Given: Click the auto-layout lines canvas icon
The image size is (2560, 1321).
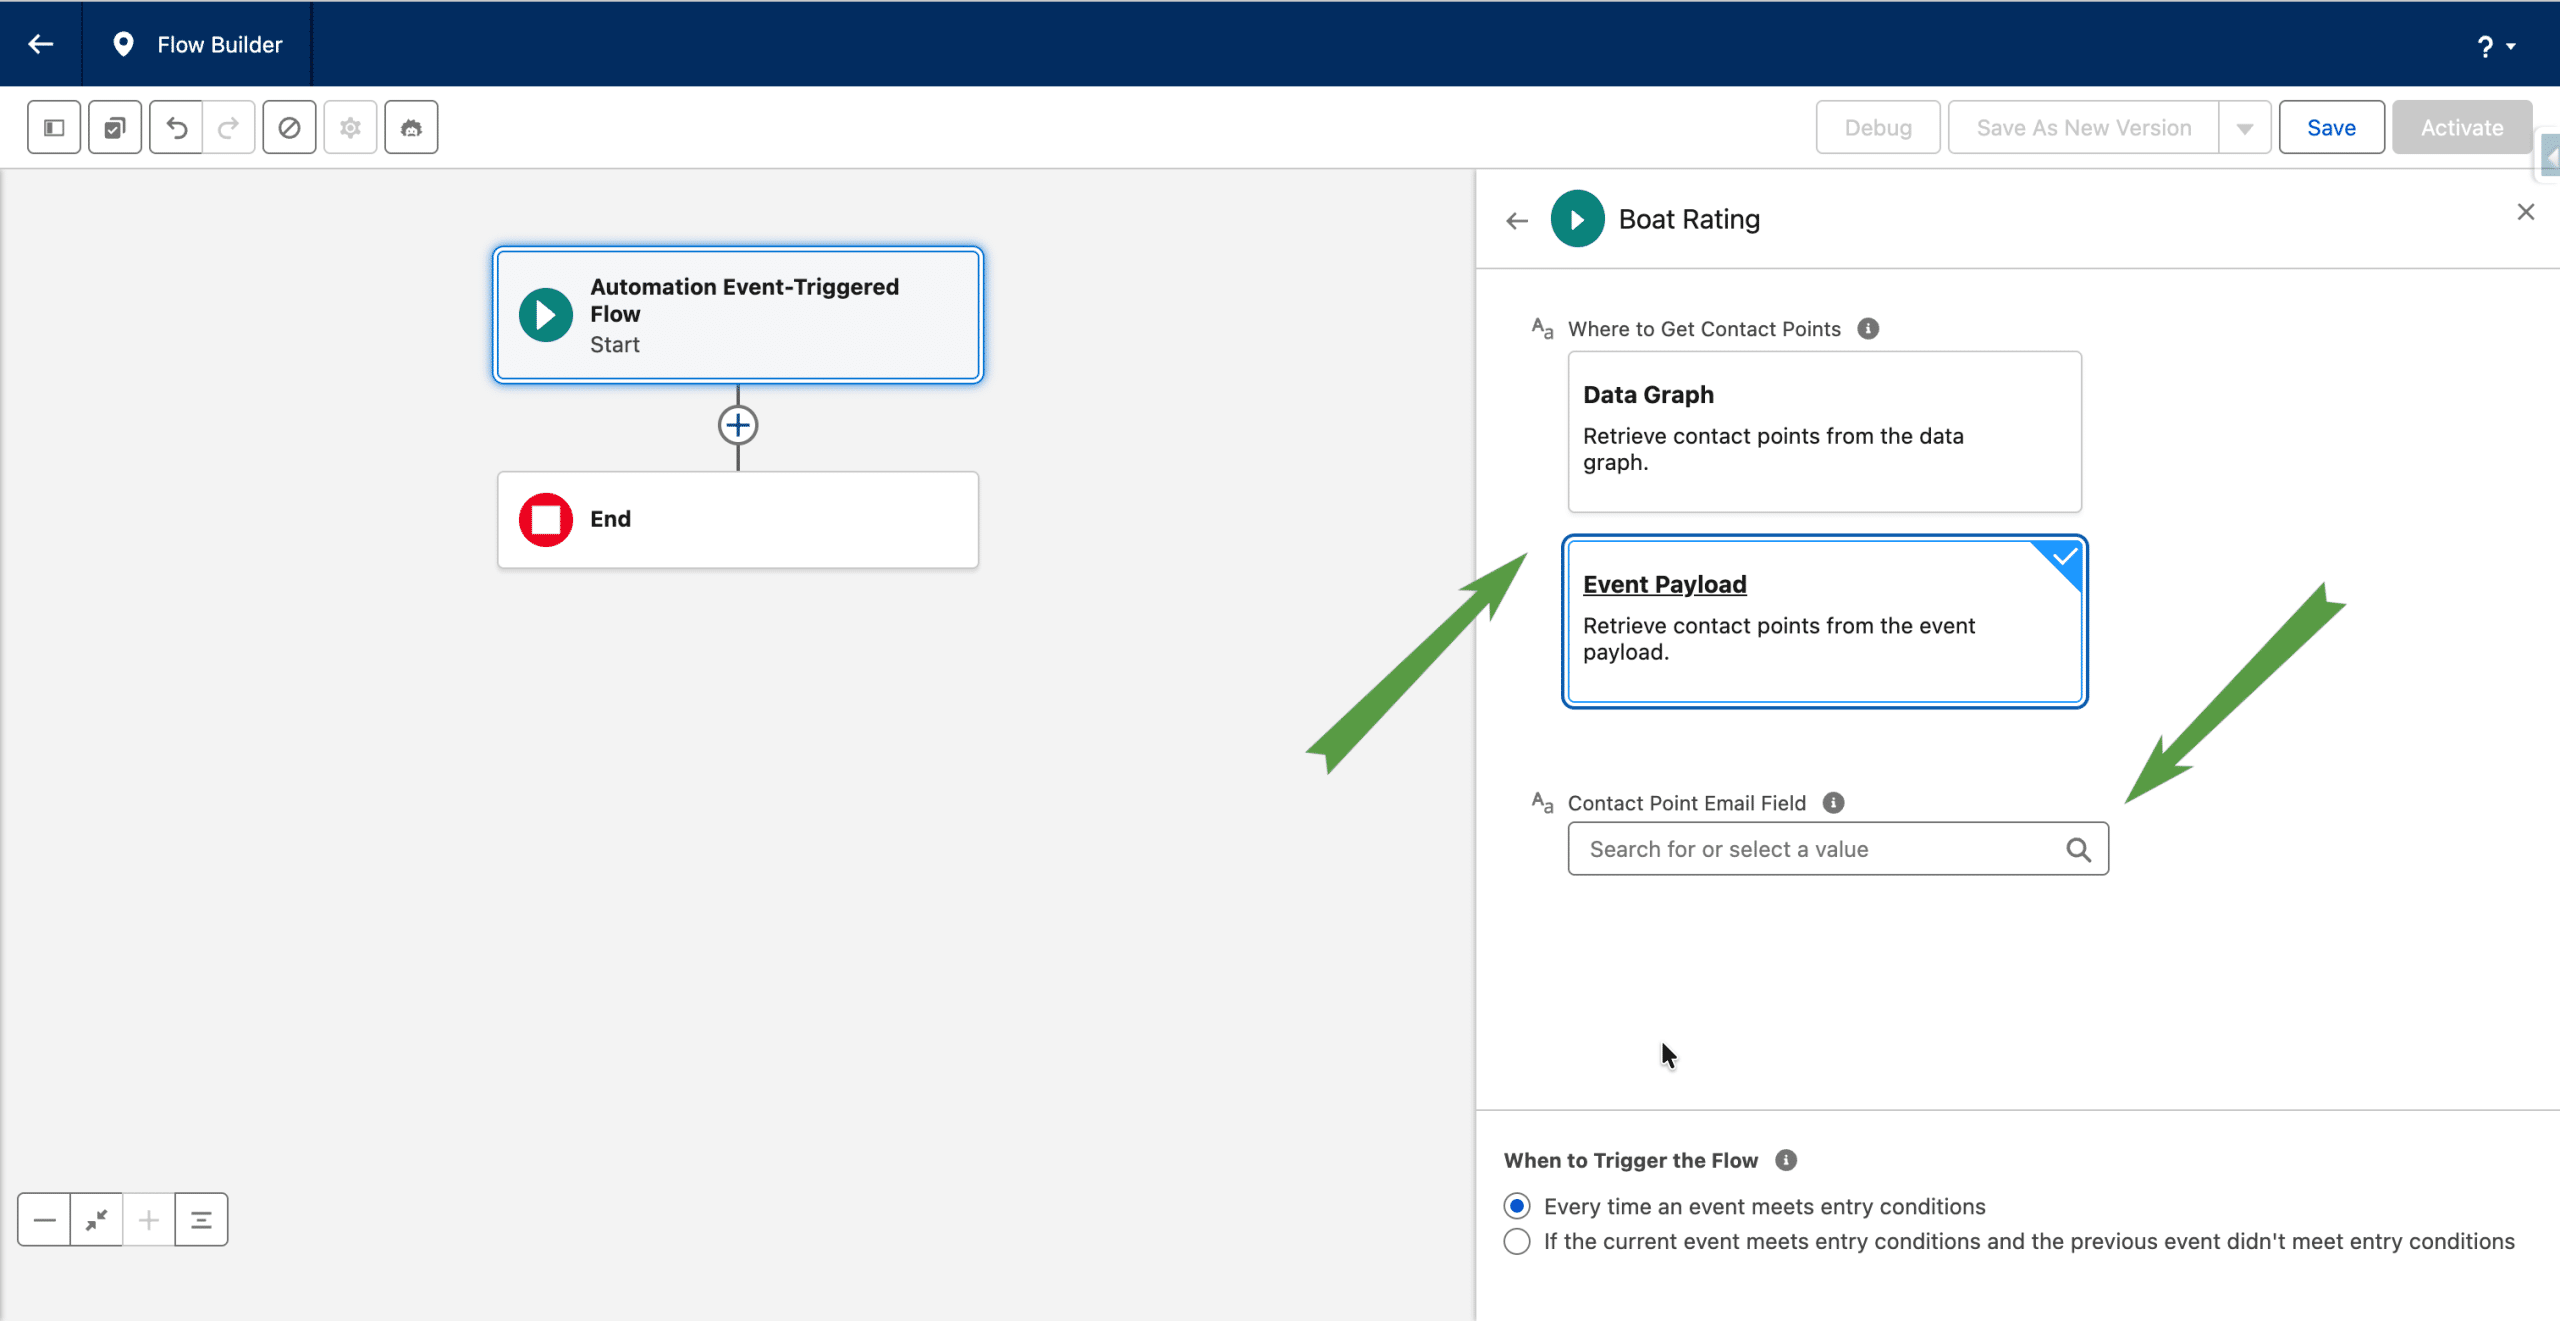Looking at the screenshot, I should tap(201, 1220).
